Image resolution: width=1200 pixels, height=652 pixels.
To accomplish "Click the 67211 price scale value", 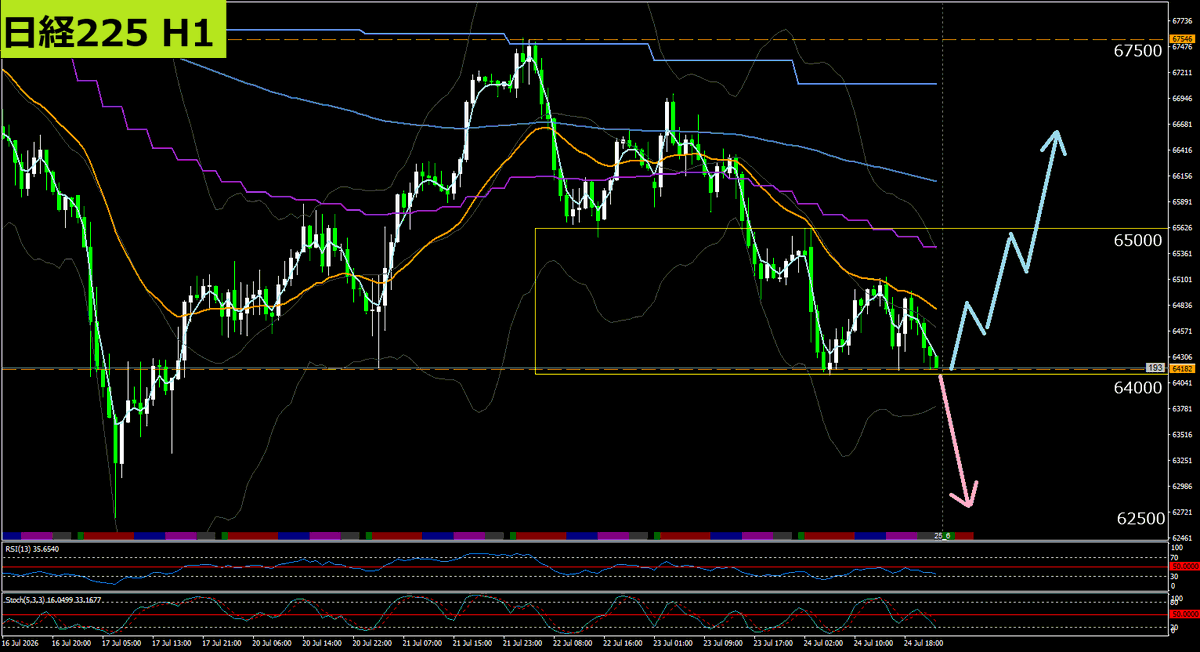I will pyautogui.click(x=1182, y=73).
